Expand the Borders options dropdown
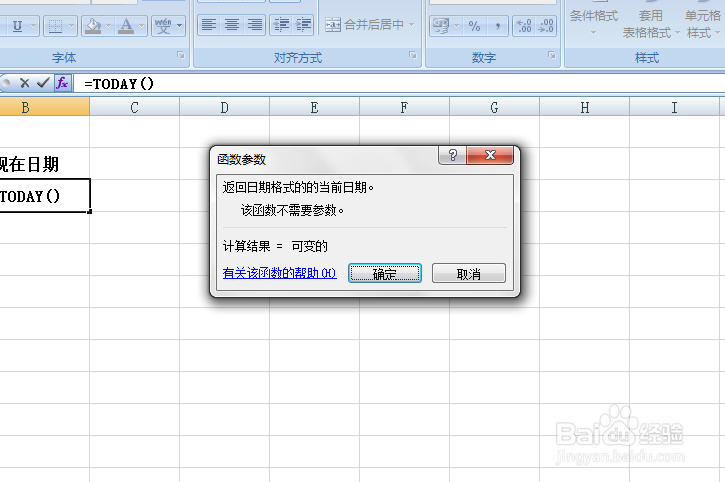 point(72,25)
